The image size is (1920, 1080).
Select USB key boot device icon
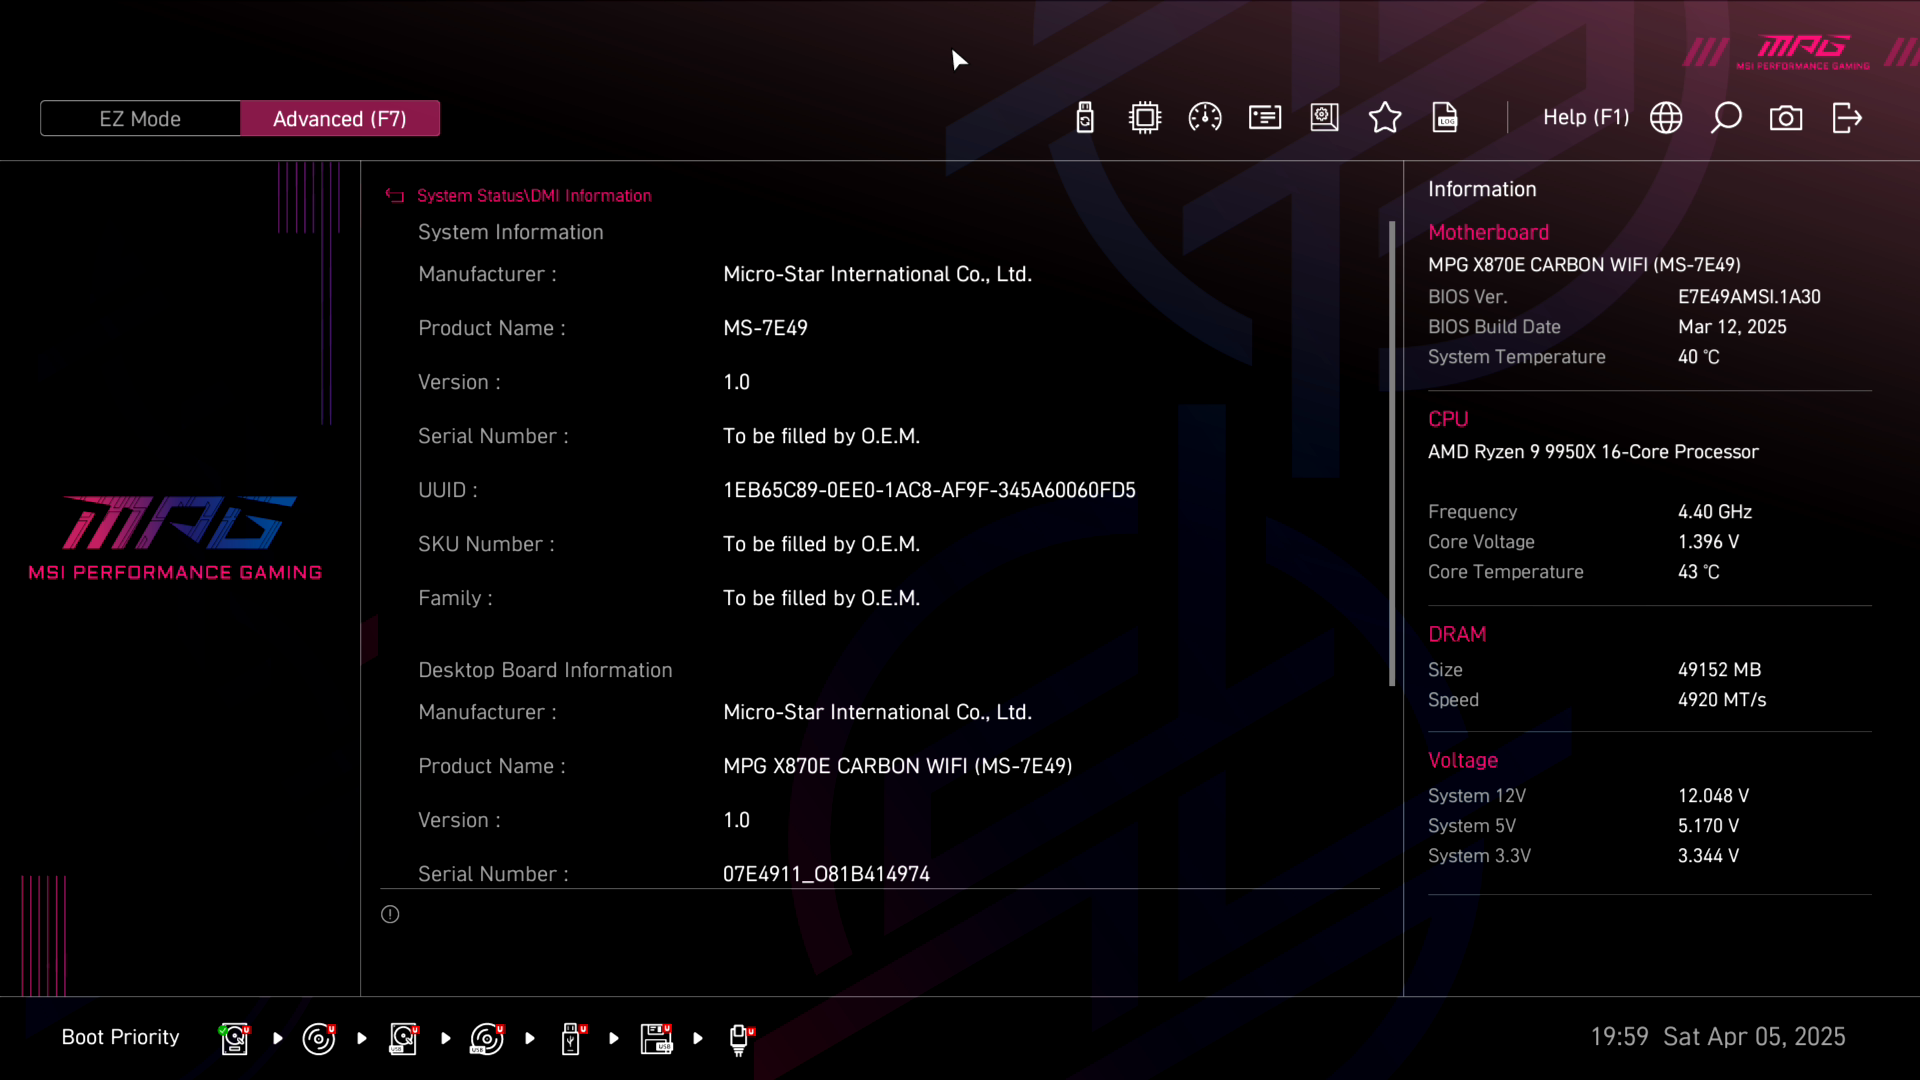[571, 1038]
